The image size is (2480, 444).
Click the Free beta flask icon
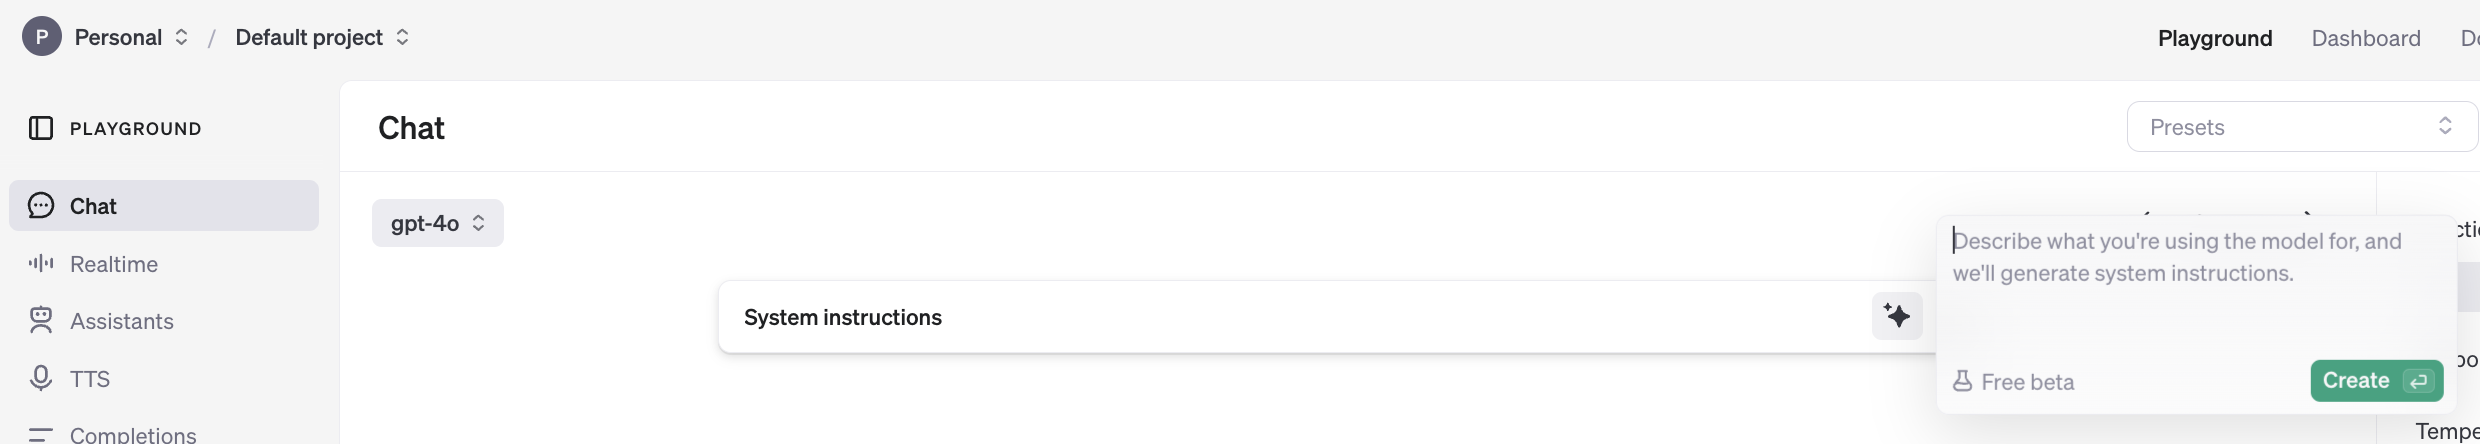click(1962, 381)
